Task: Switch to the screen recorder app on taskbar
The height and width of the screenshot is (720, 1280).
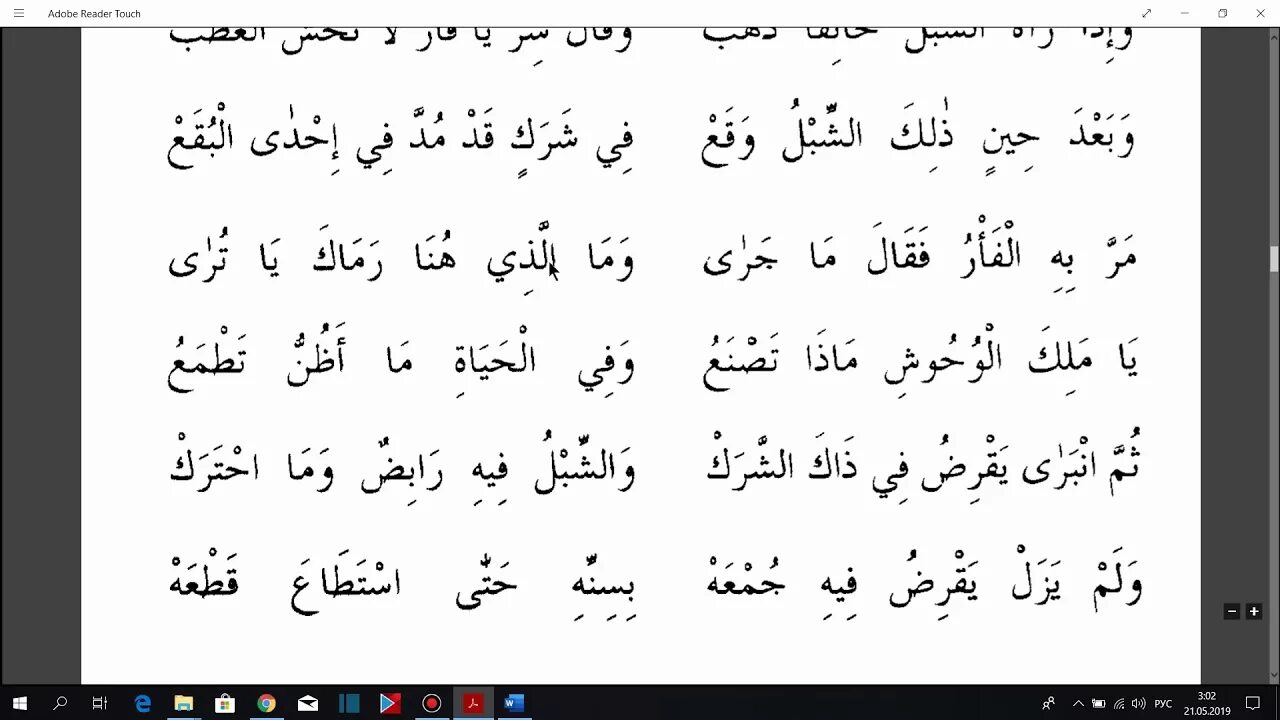Action: [431, 703]
